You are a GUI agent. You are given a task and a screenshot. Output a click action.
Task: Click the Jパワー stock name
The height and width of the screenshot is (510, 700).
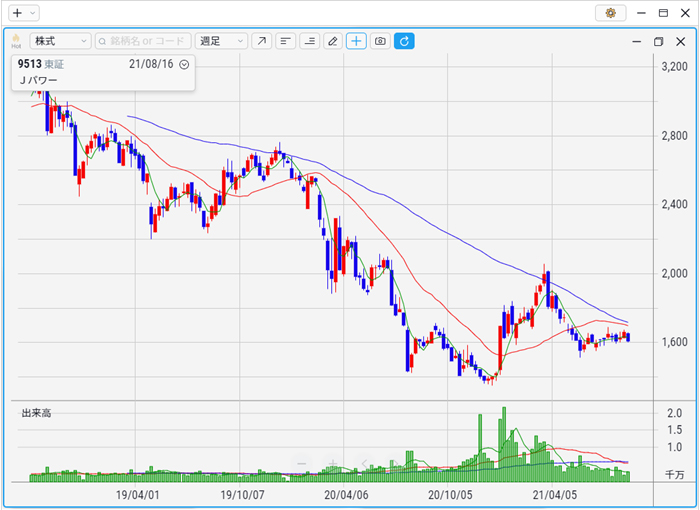(38, 81)
